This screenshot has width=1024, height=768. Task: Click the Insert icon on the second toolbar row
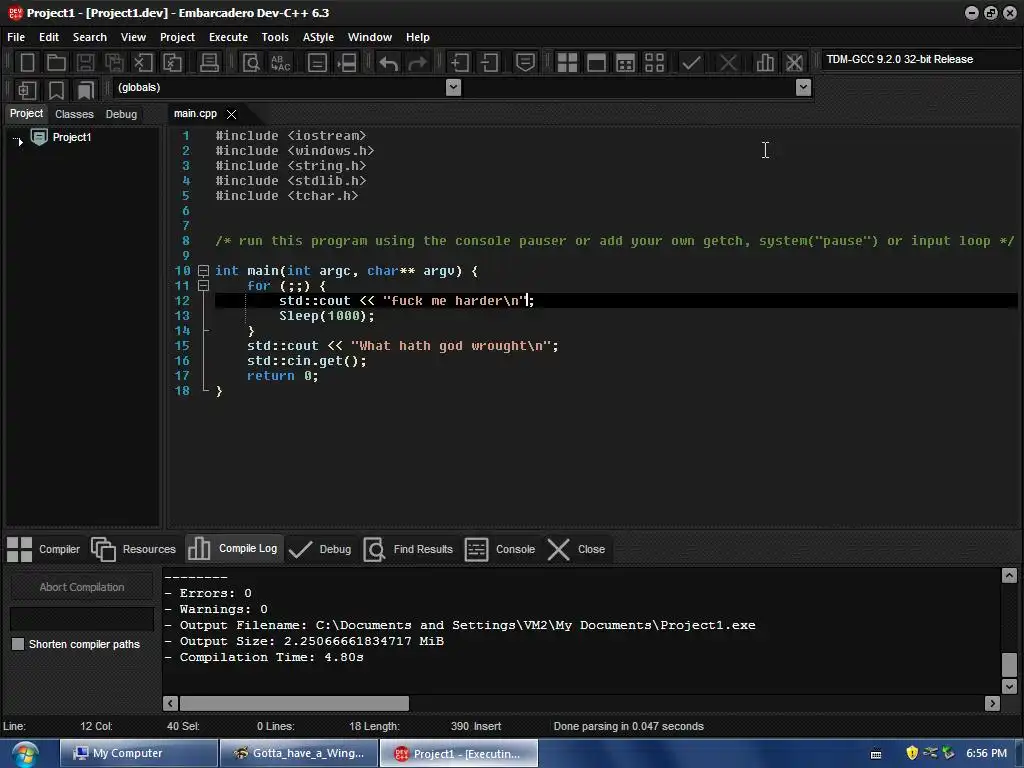[x=27, y=89]
